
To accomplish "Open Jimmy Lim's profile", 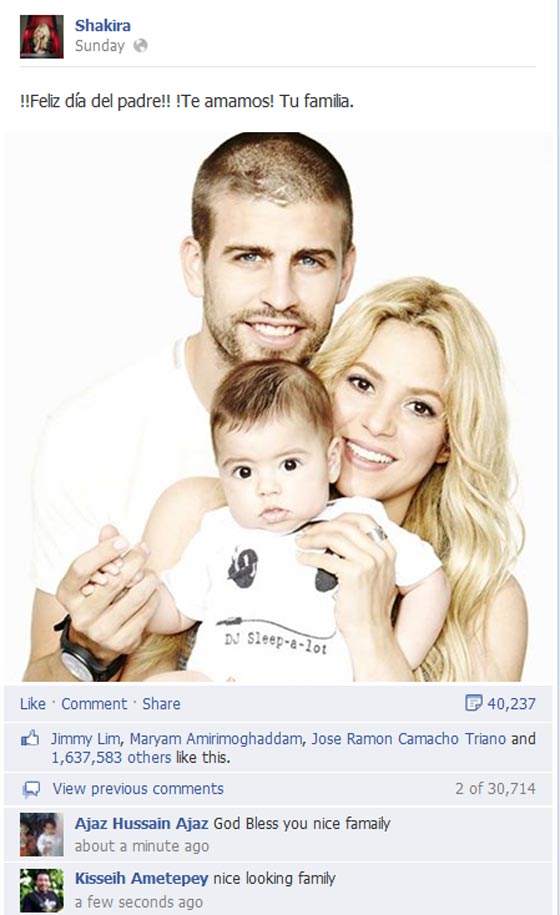I will click(86, 739).
